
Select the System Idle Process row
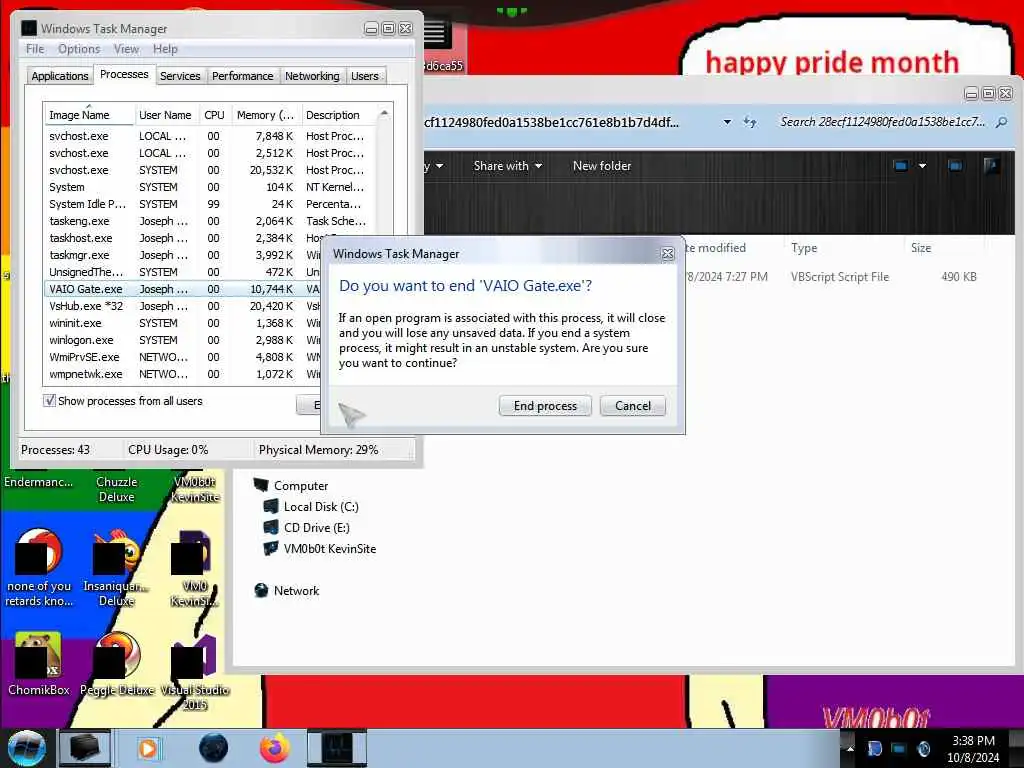[209, 204]
